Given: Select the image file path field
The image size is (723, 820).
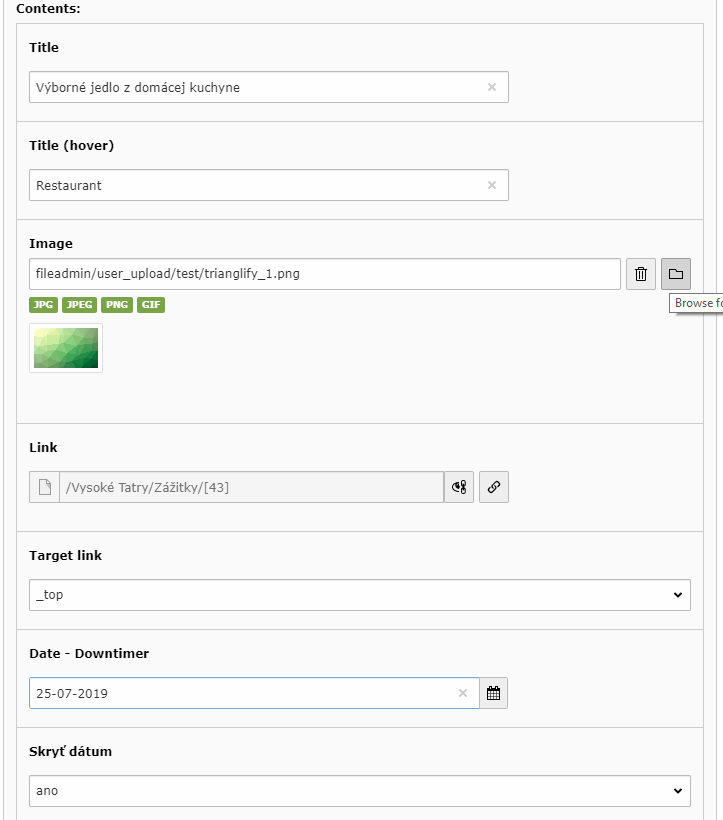Looking at the screenshot, I should tap(324, 274).
